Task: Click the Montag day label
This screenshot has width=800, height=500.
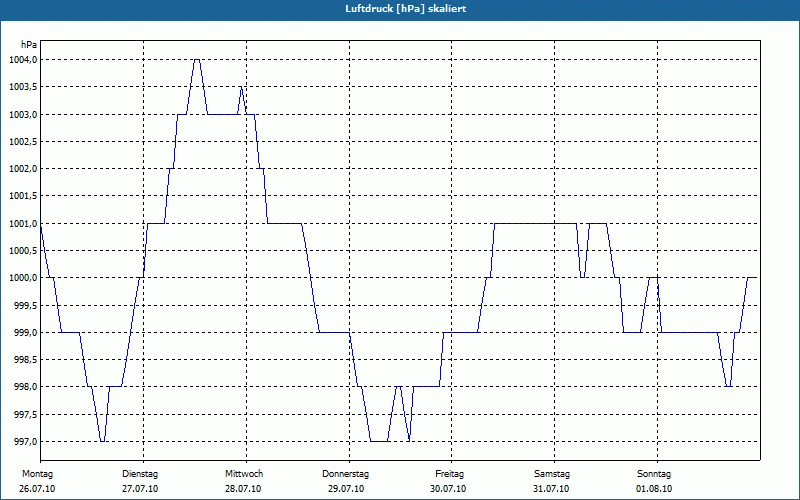Action: click(x=37, y=474)
